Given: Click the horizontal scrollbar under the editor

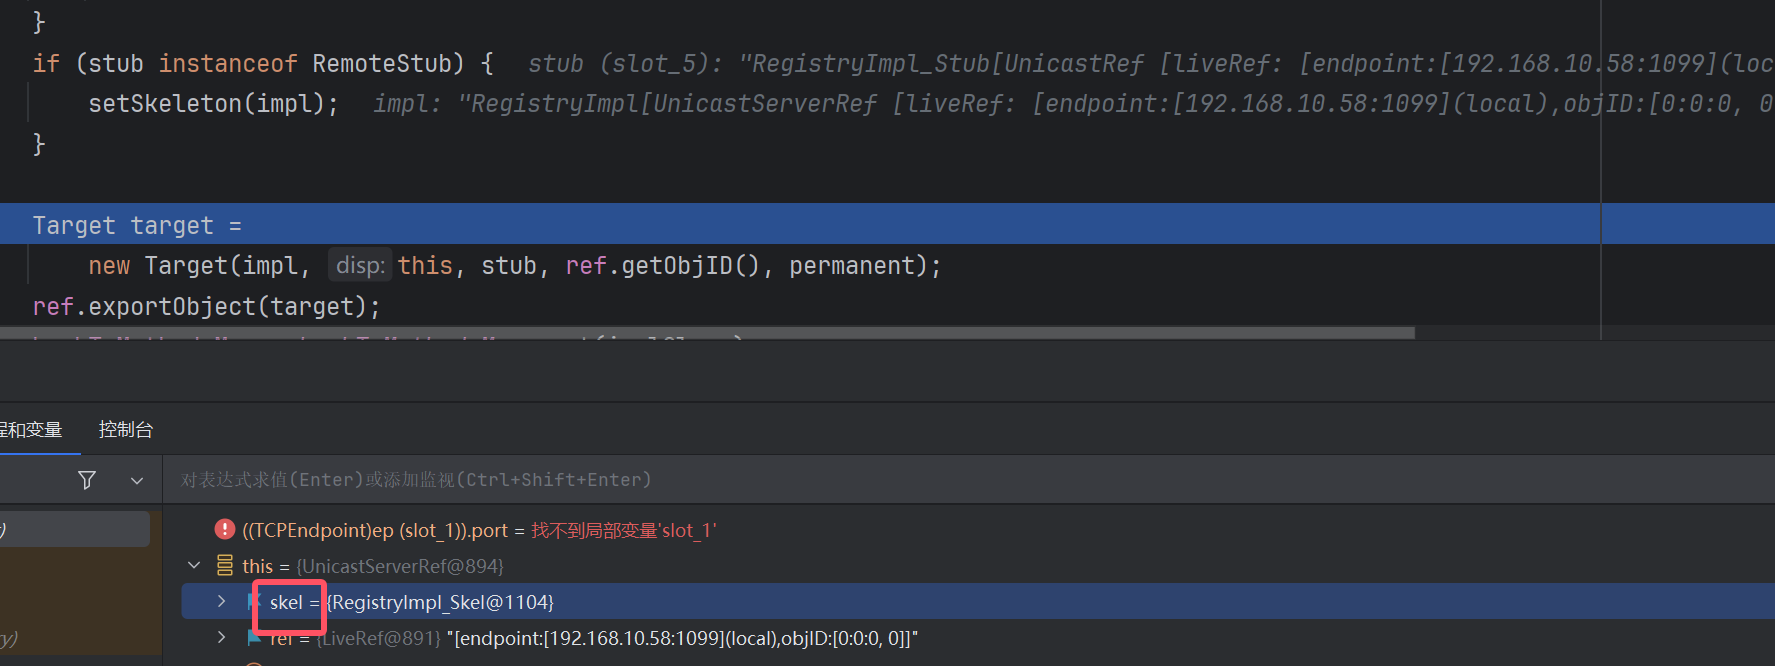Looking at the screenshot, I should click(x=700, y=333).
